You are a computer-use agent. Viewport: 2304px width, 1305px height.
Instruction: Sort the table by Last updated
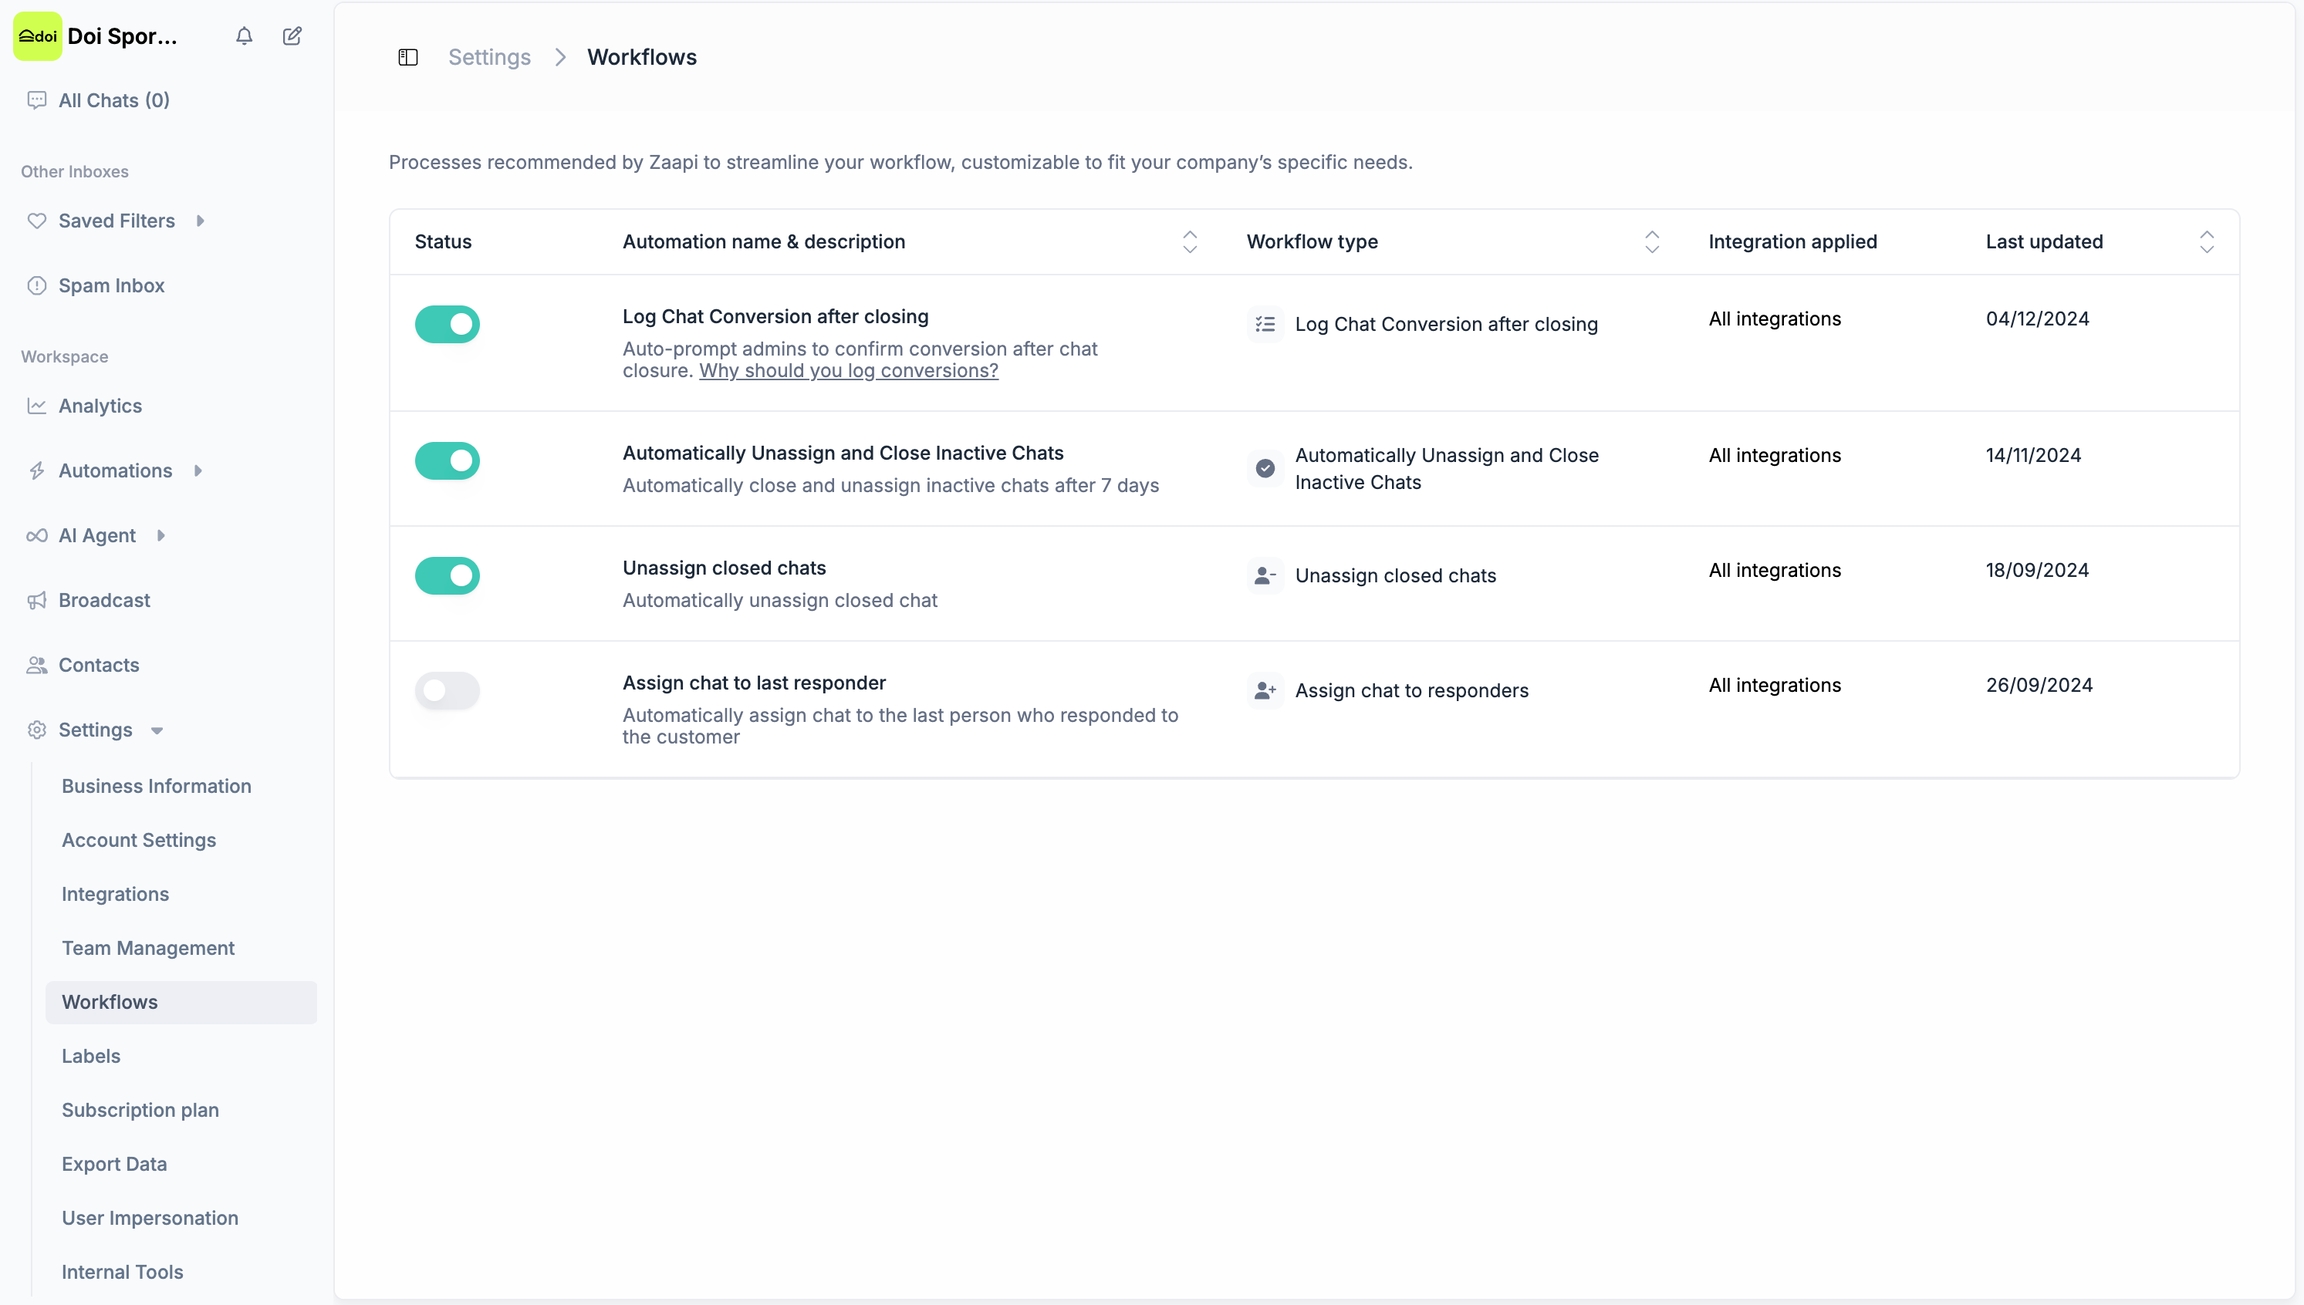2206,242
